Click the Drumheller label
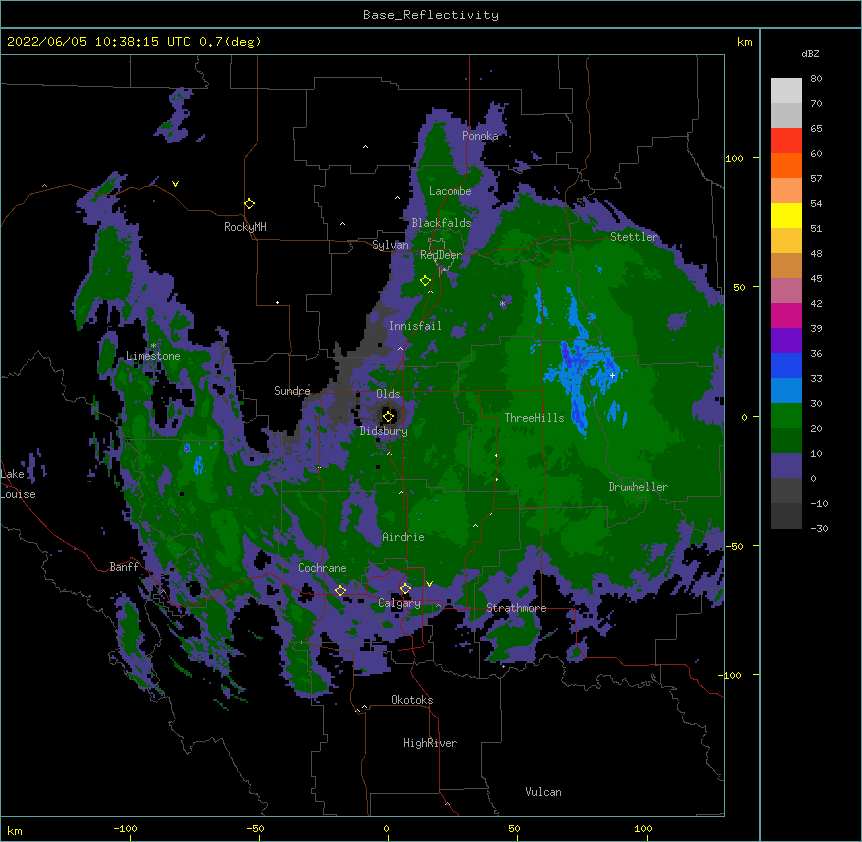The image size is (862, 842). pyautogui.click(x=638, y=487)
